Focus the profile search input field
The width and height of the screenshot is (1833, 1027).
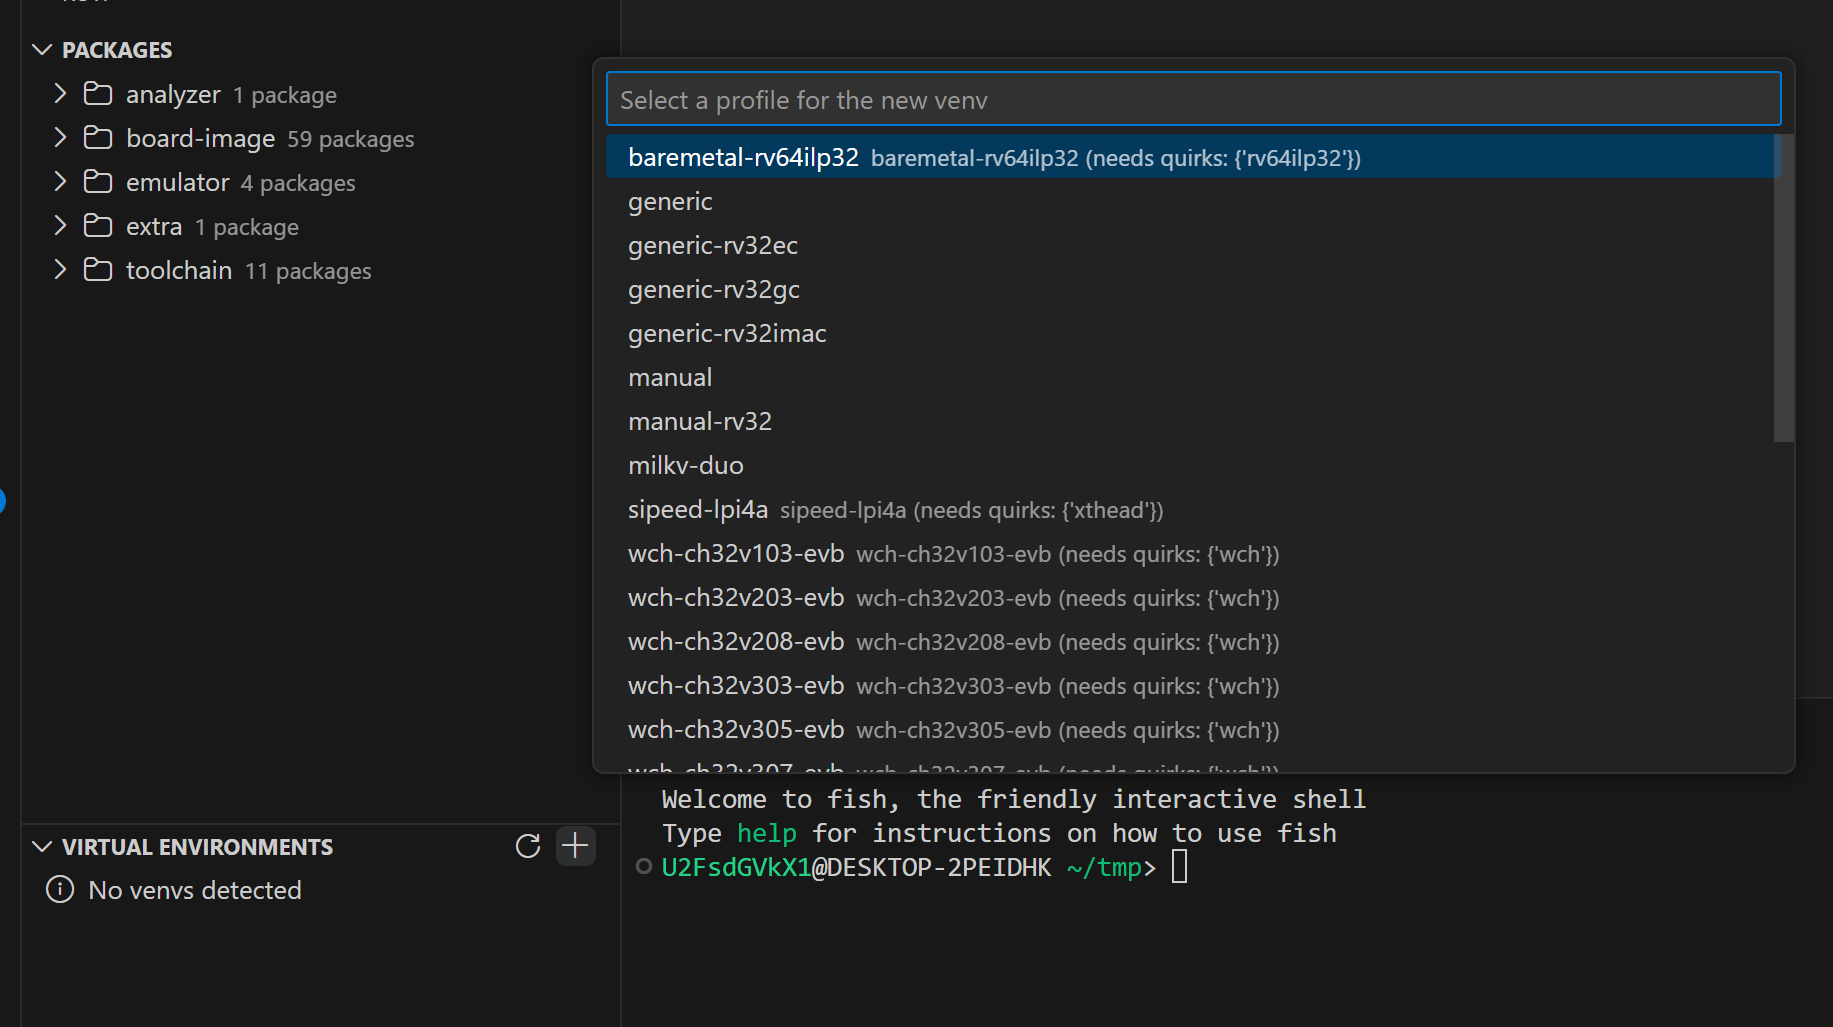(x=1192, y=100)
